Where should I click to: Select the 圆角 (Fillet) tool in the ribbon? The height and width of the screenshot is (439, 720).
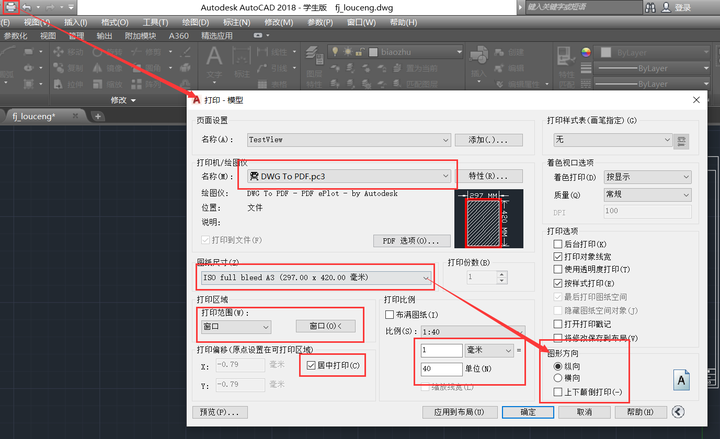coord(146,68)
